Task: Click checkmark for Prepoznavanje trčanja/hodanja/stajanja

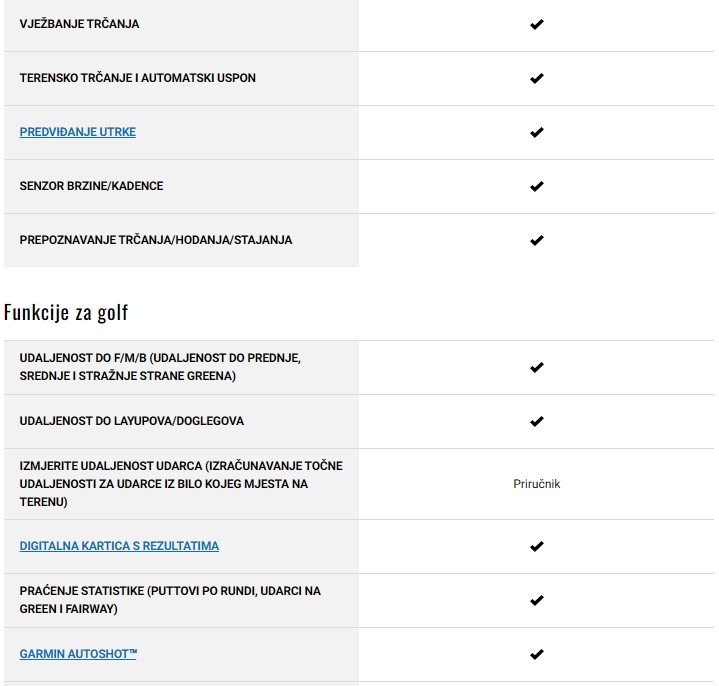Action: pyautogui.click(x=536, y=240)
